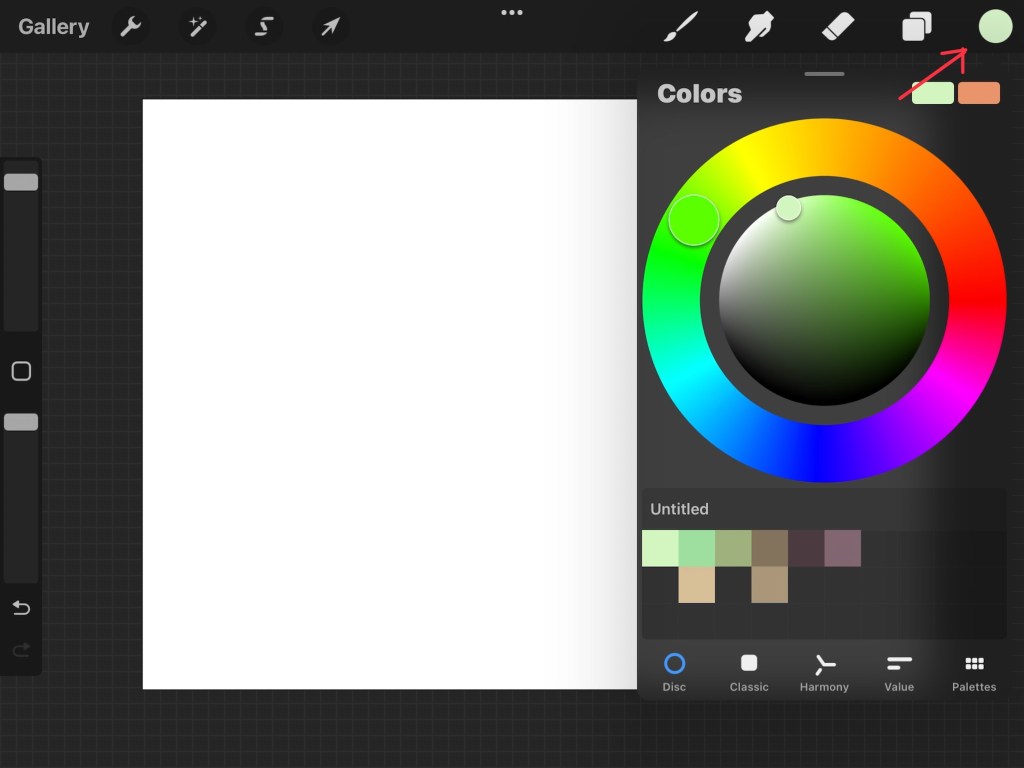Switch to the Classic color tab
Image resolution: width=1024 pixels, height=768 pixels.
pos(748,672)
